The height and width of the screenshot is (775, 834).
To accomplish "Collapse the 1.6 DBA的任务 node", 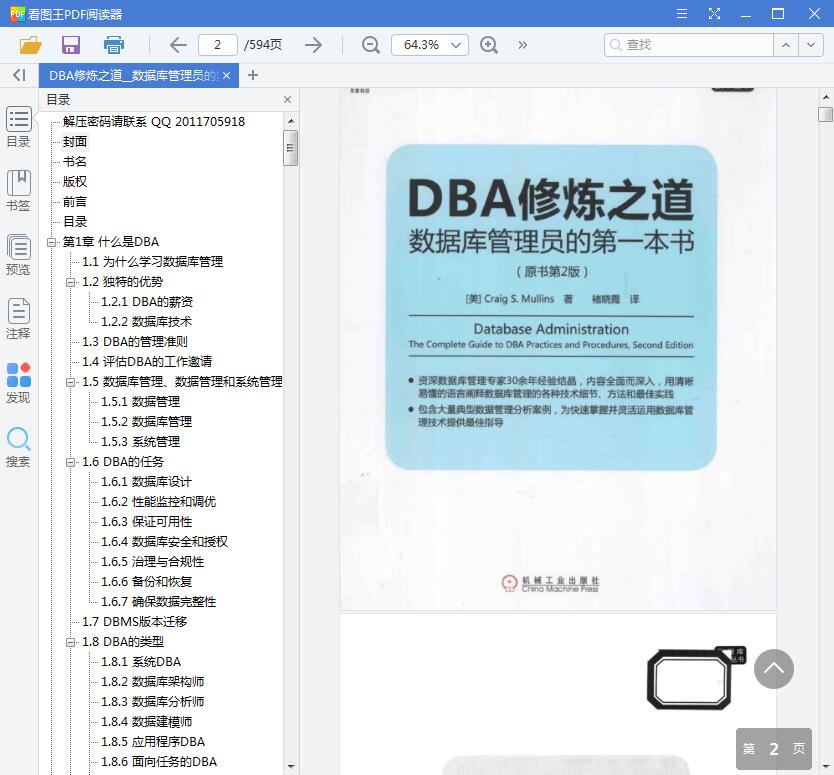I will click(70, 462).
